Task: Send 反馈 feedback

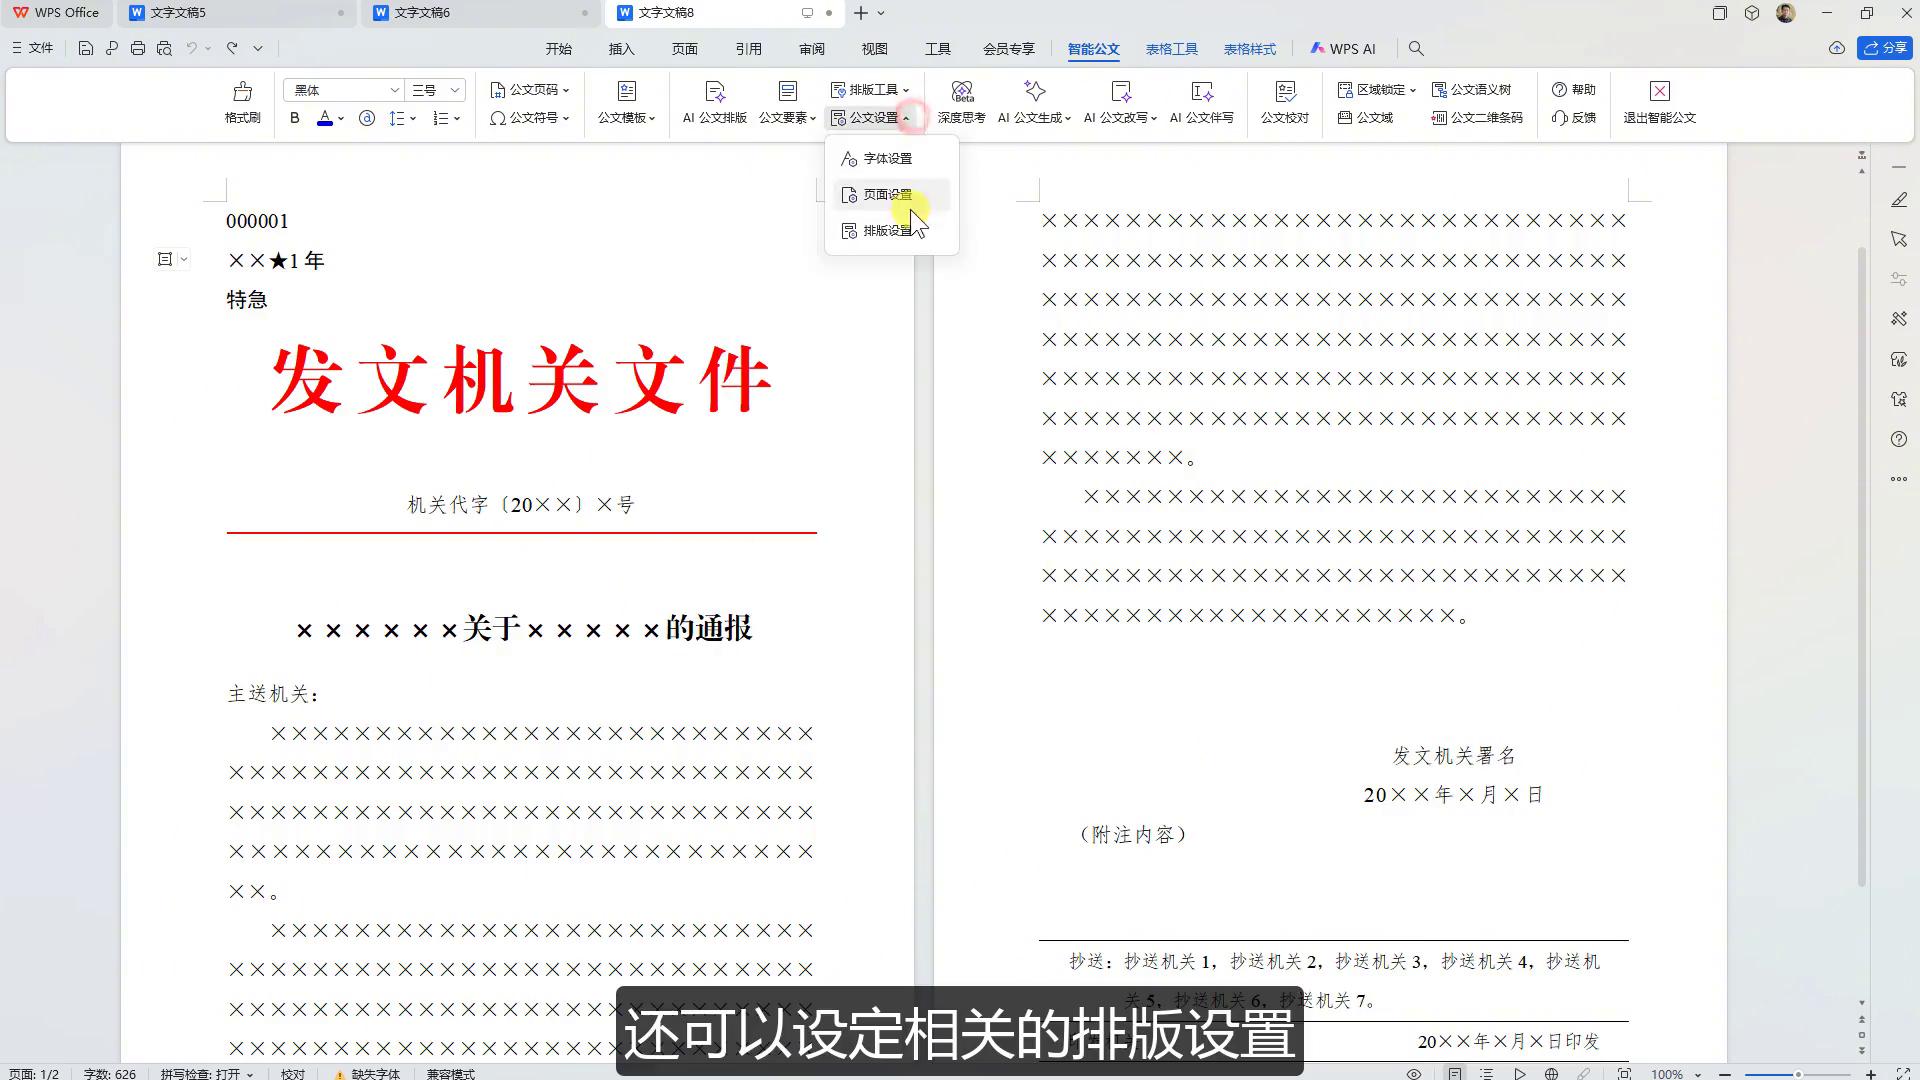Action: point(1573,117)
